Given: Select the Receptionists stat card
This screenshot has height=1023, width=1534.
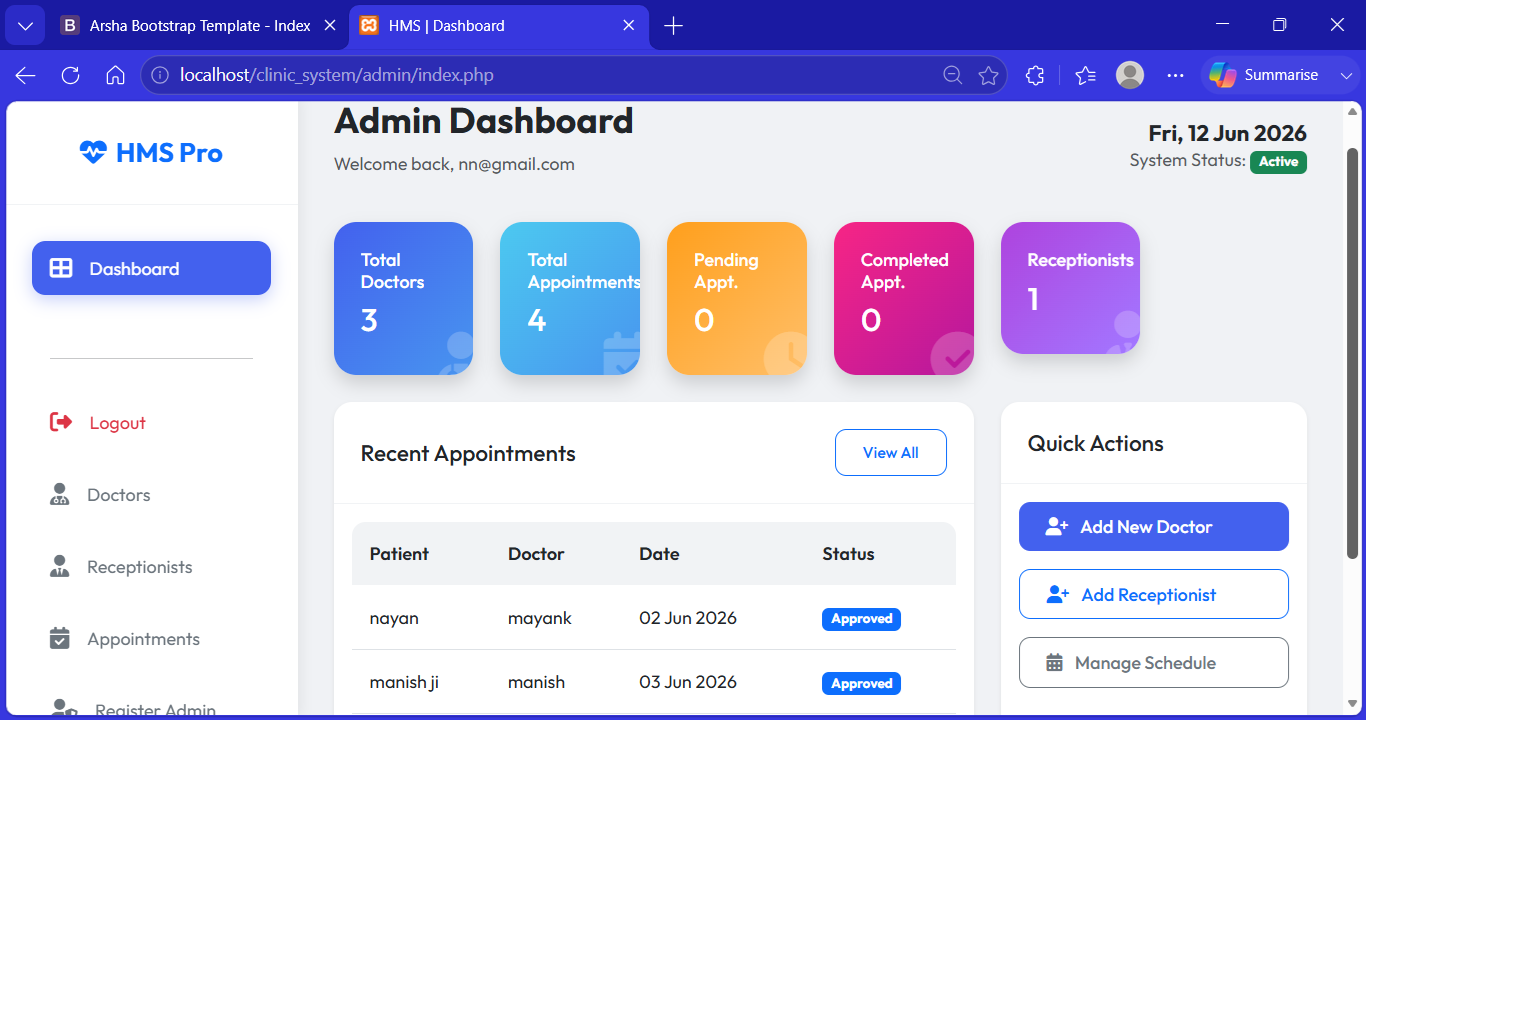Looking at the screenshot, I should click(1070, 288).
